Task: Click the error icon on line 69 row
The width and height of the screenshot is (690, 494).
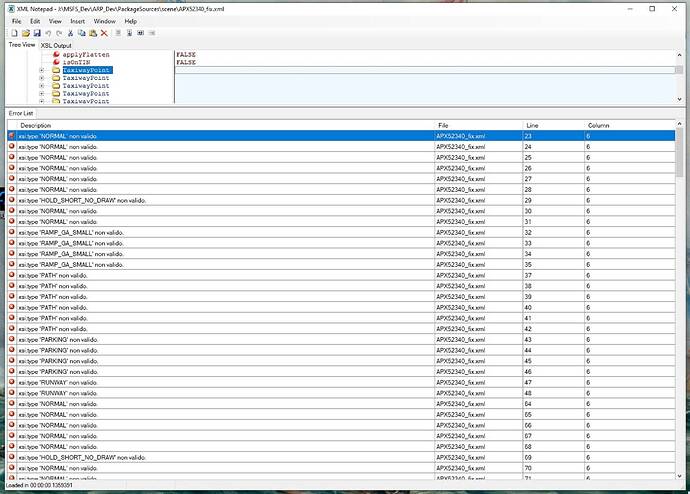Action: pos(12,457)
